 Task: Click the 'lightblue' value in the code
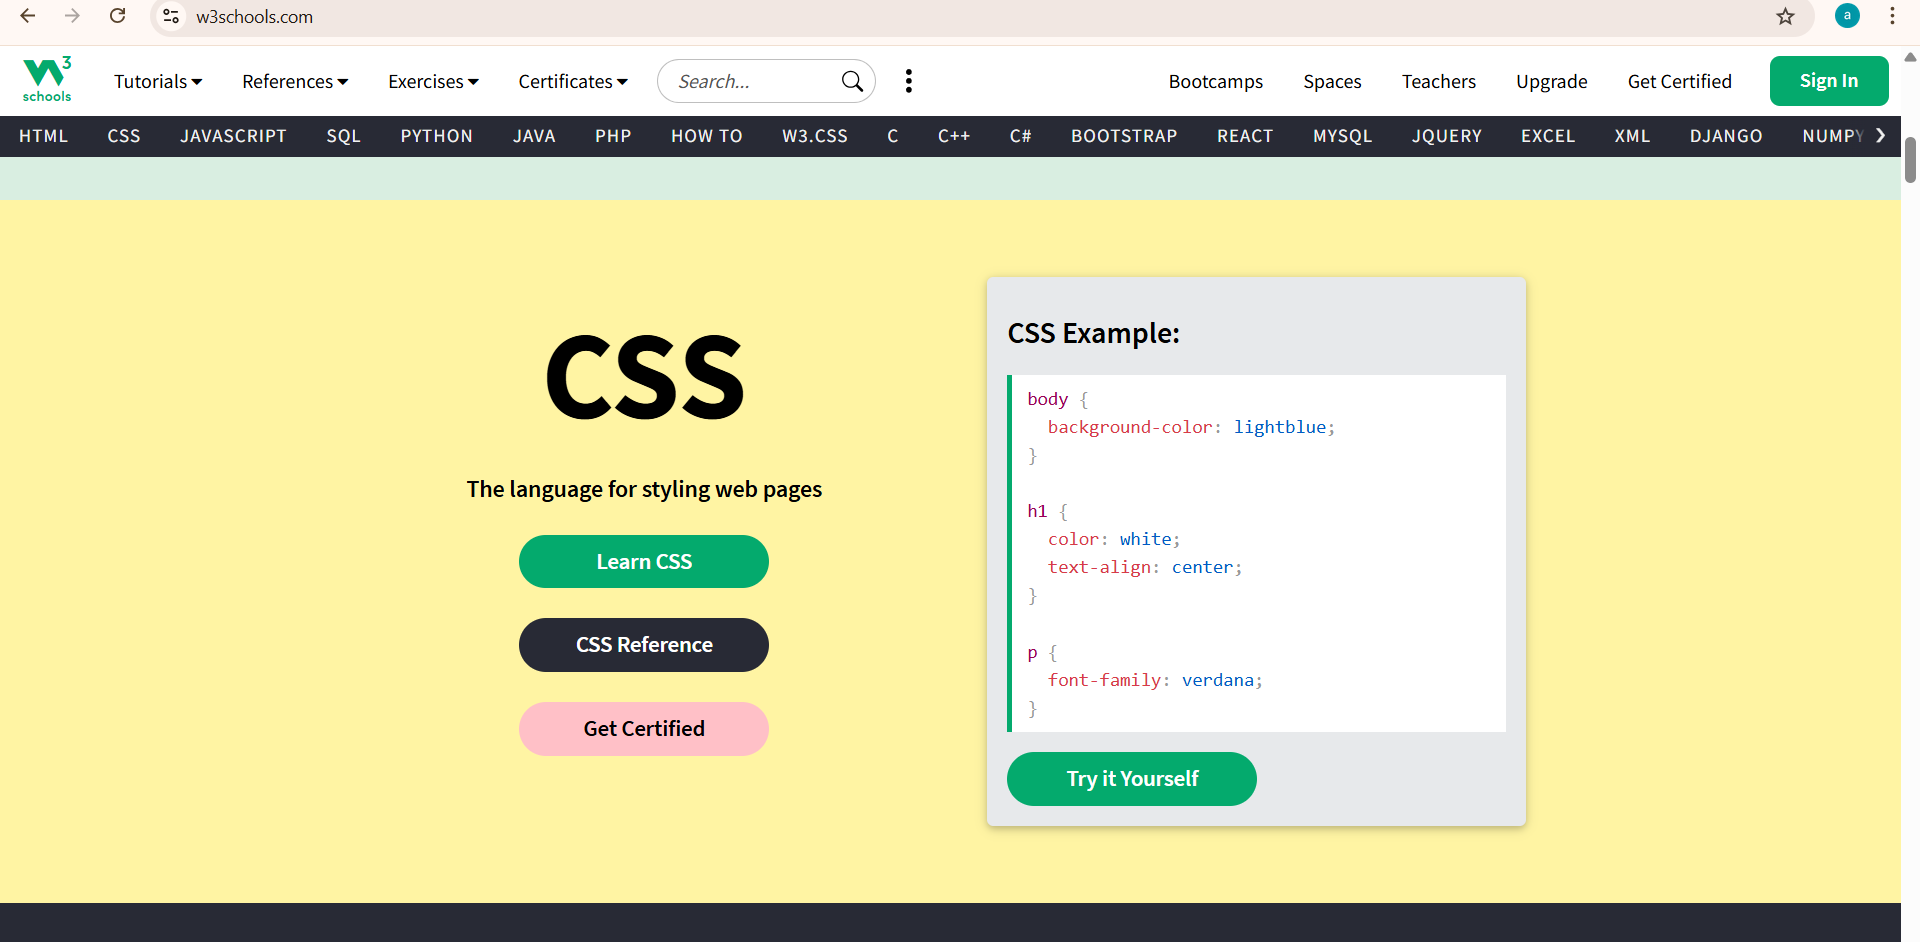coord(1280,427)
